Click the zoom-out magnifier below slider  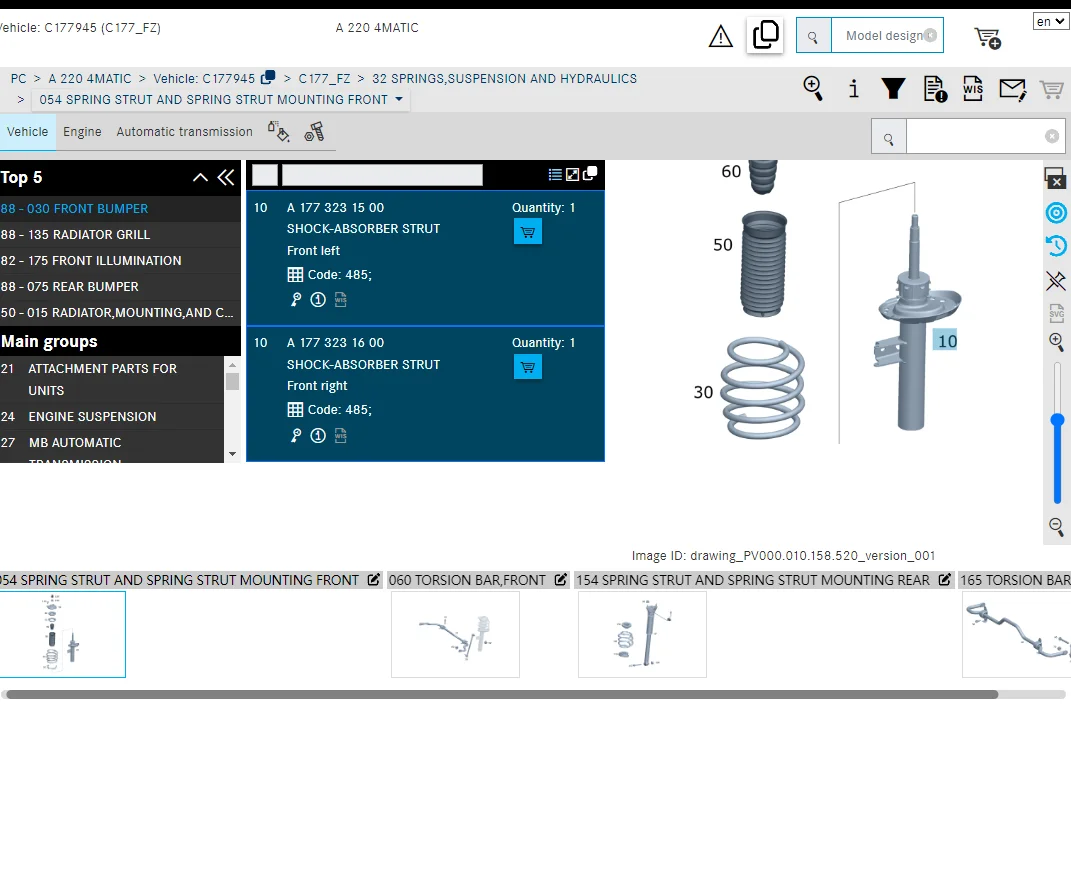pyautogui.click(x=1056, y=526)
